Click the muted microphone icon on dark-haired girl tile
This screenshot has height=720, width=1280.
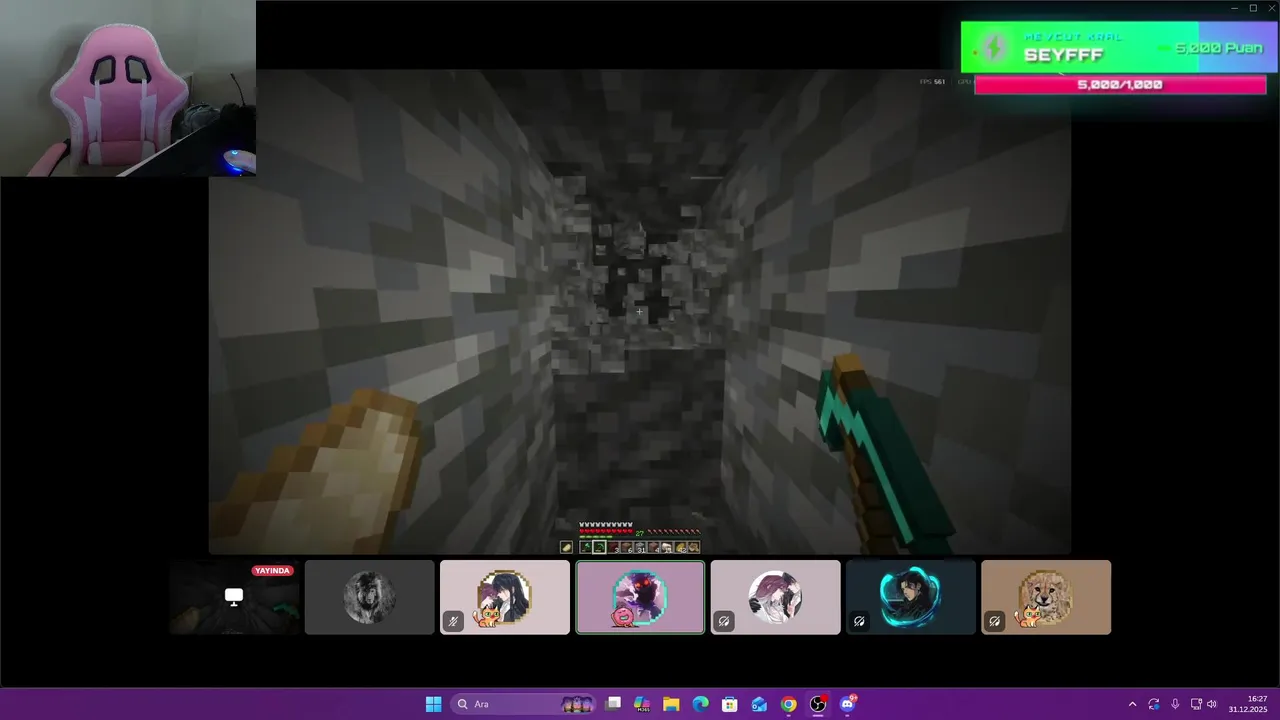click(x=453, y=621)
